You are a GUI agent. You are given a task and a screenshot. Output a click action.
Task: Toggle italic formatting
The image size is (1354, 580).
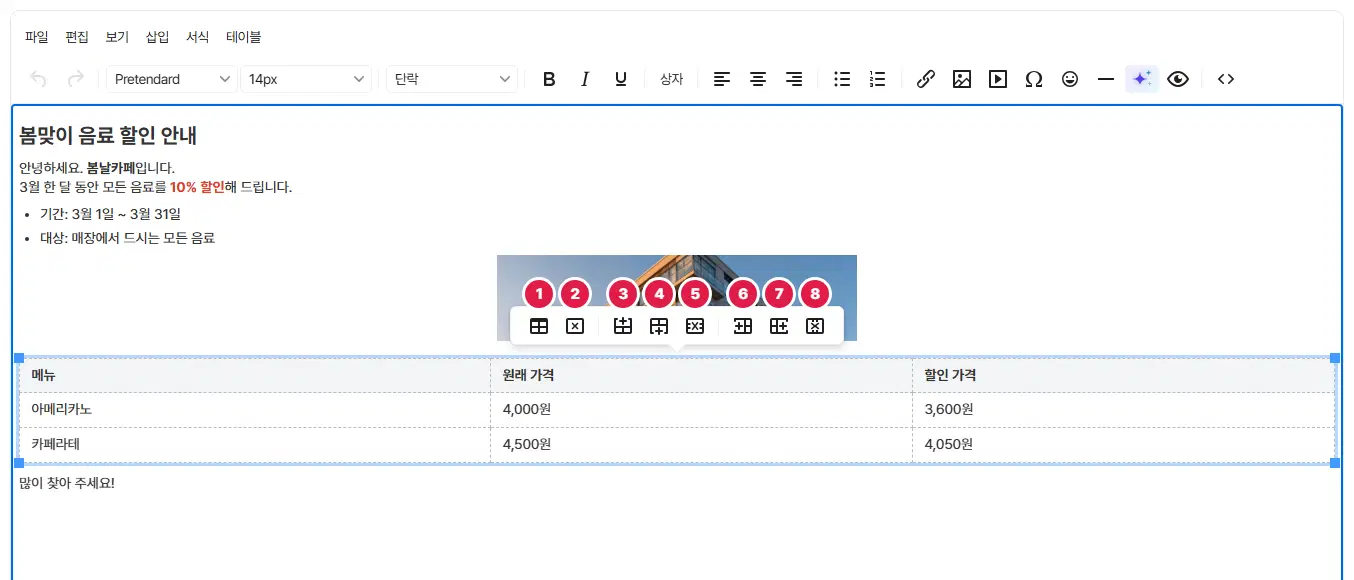pos(585,79)
